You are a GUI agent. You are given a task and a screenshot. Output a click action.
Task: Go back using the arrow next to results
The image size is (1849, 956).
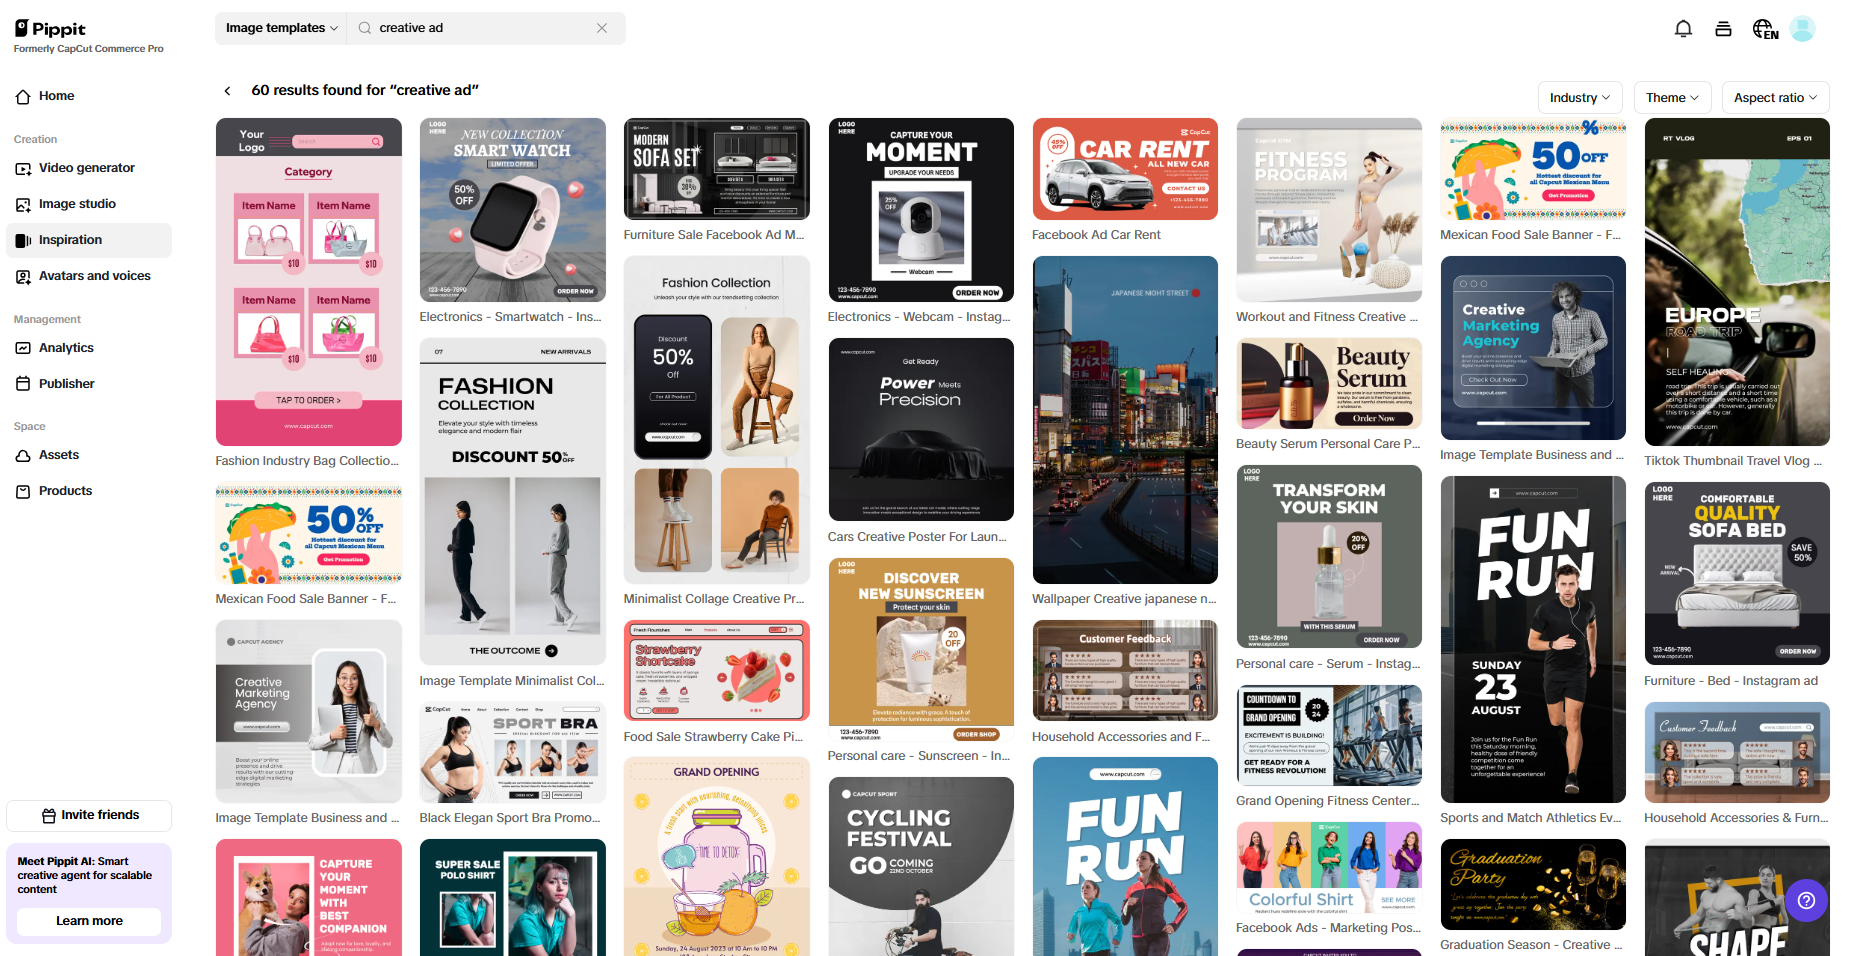pyautogui.click(x=227, y=90)
